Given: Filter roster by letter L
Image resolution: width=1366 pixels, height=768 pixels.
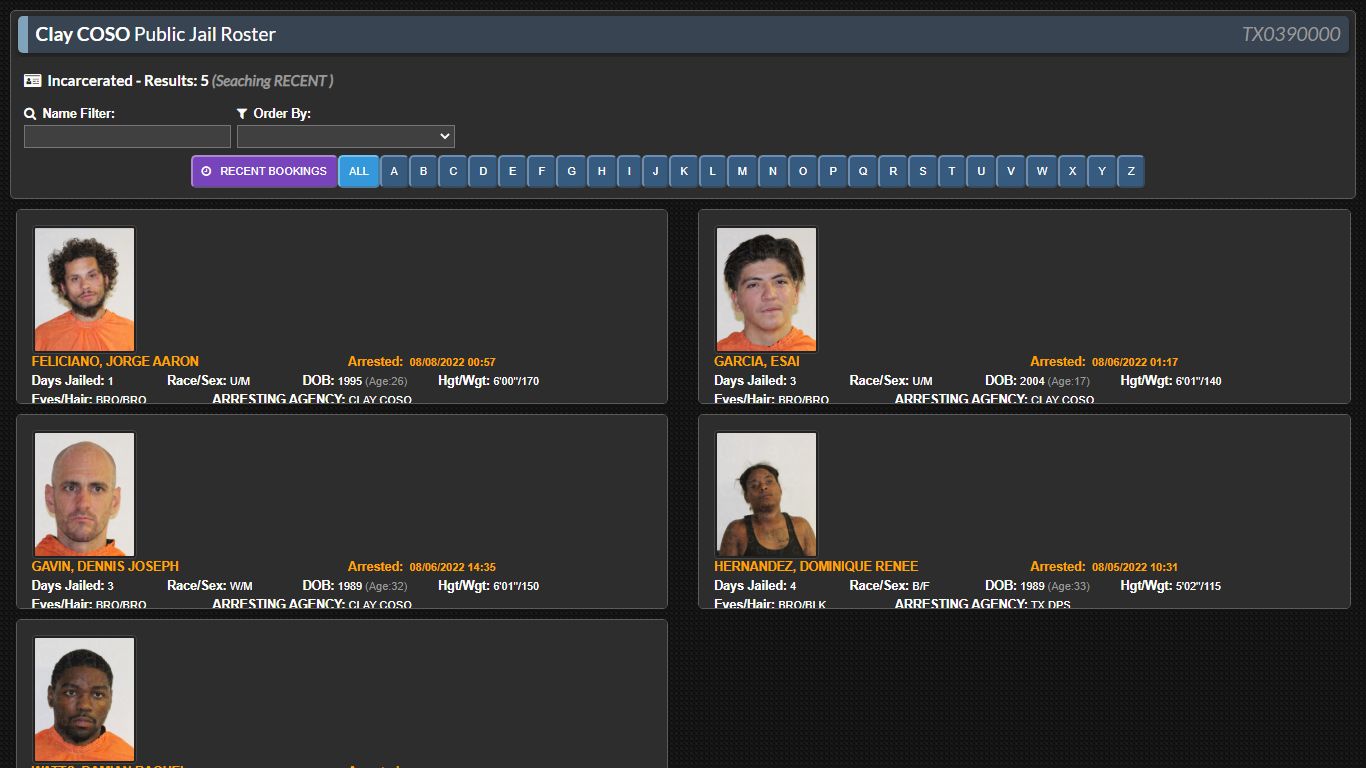Looking at the screenshot, I should 713,171.
